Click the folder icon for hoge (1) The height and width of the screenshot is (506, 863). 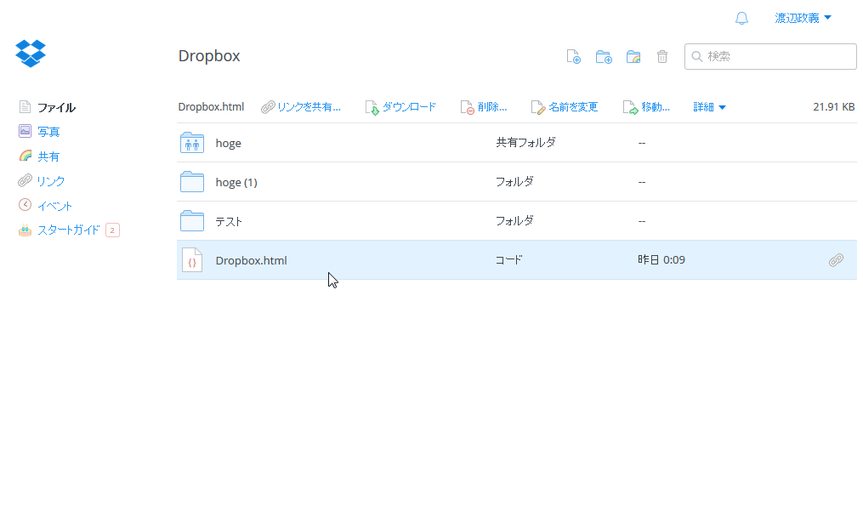click(x=192, y=182)
